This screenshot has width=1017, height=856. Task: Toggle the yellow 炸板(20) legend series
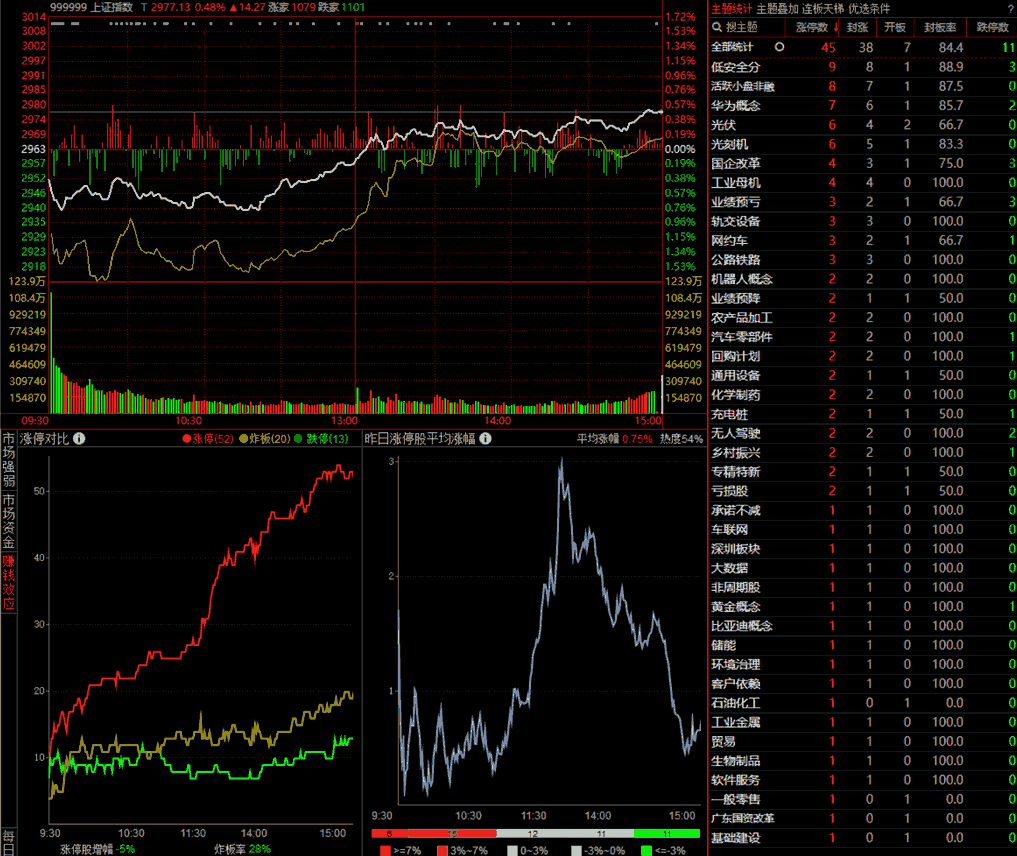(265, 439)
